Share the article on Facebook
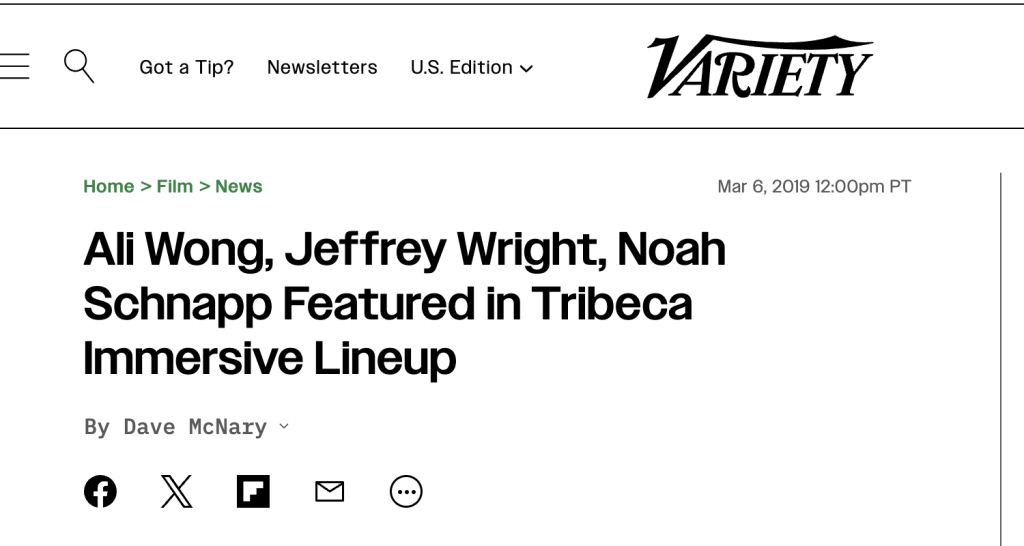This screenshot has width=1024, height=546. pos(100,491)
